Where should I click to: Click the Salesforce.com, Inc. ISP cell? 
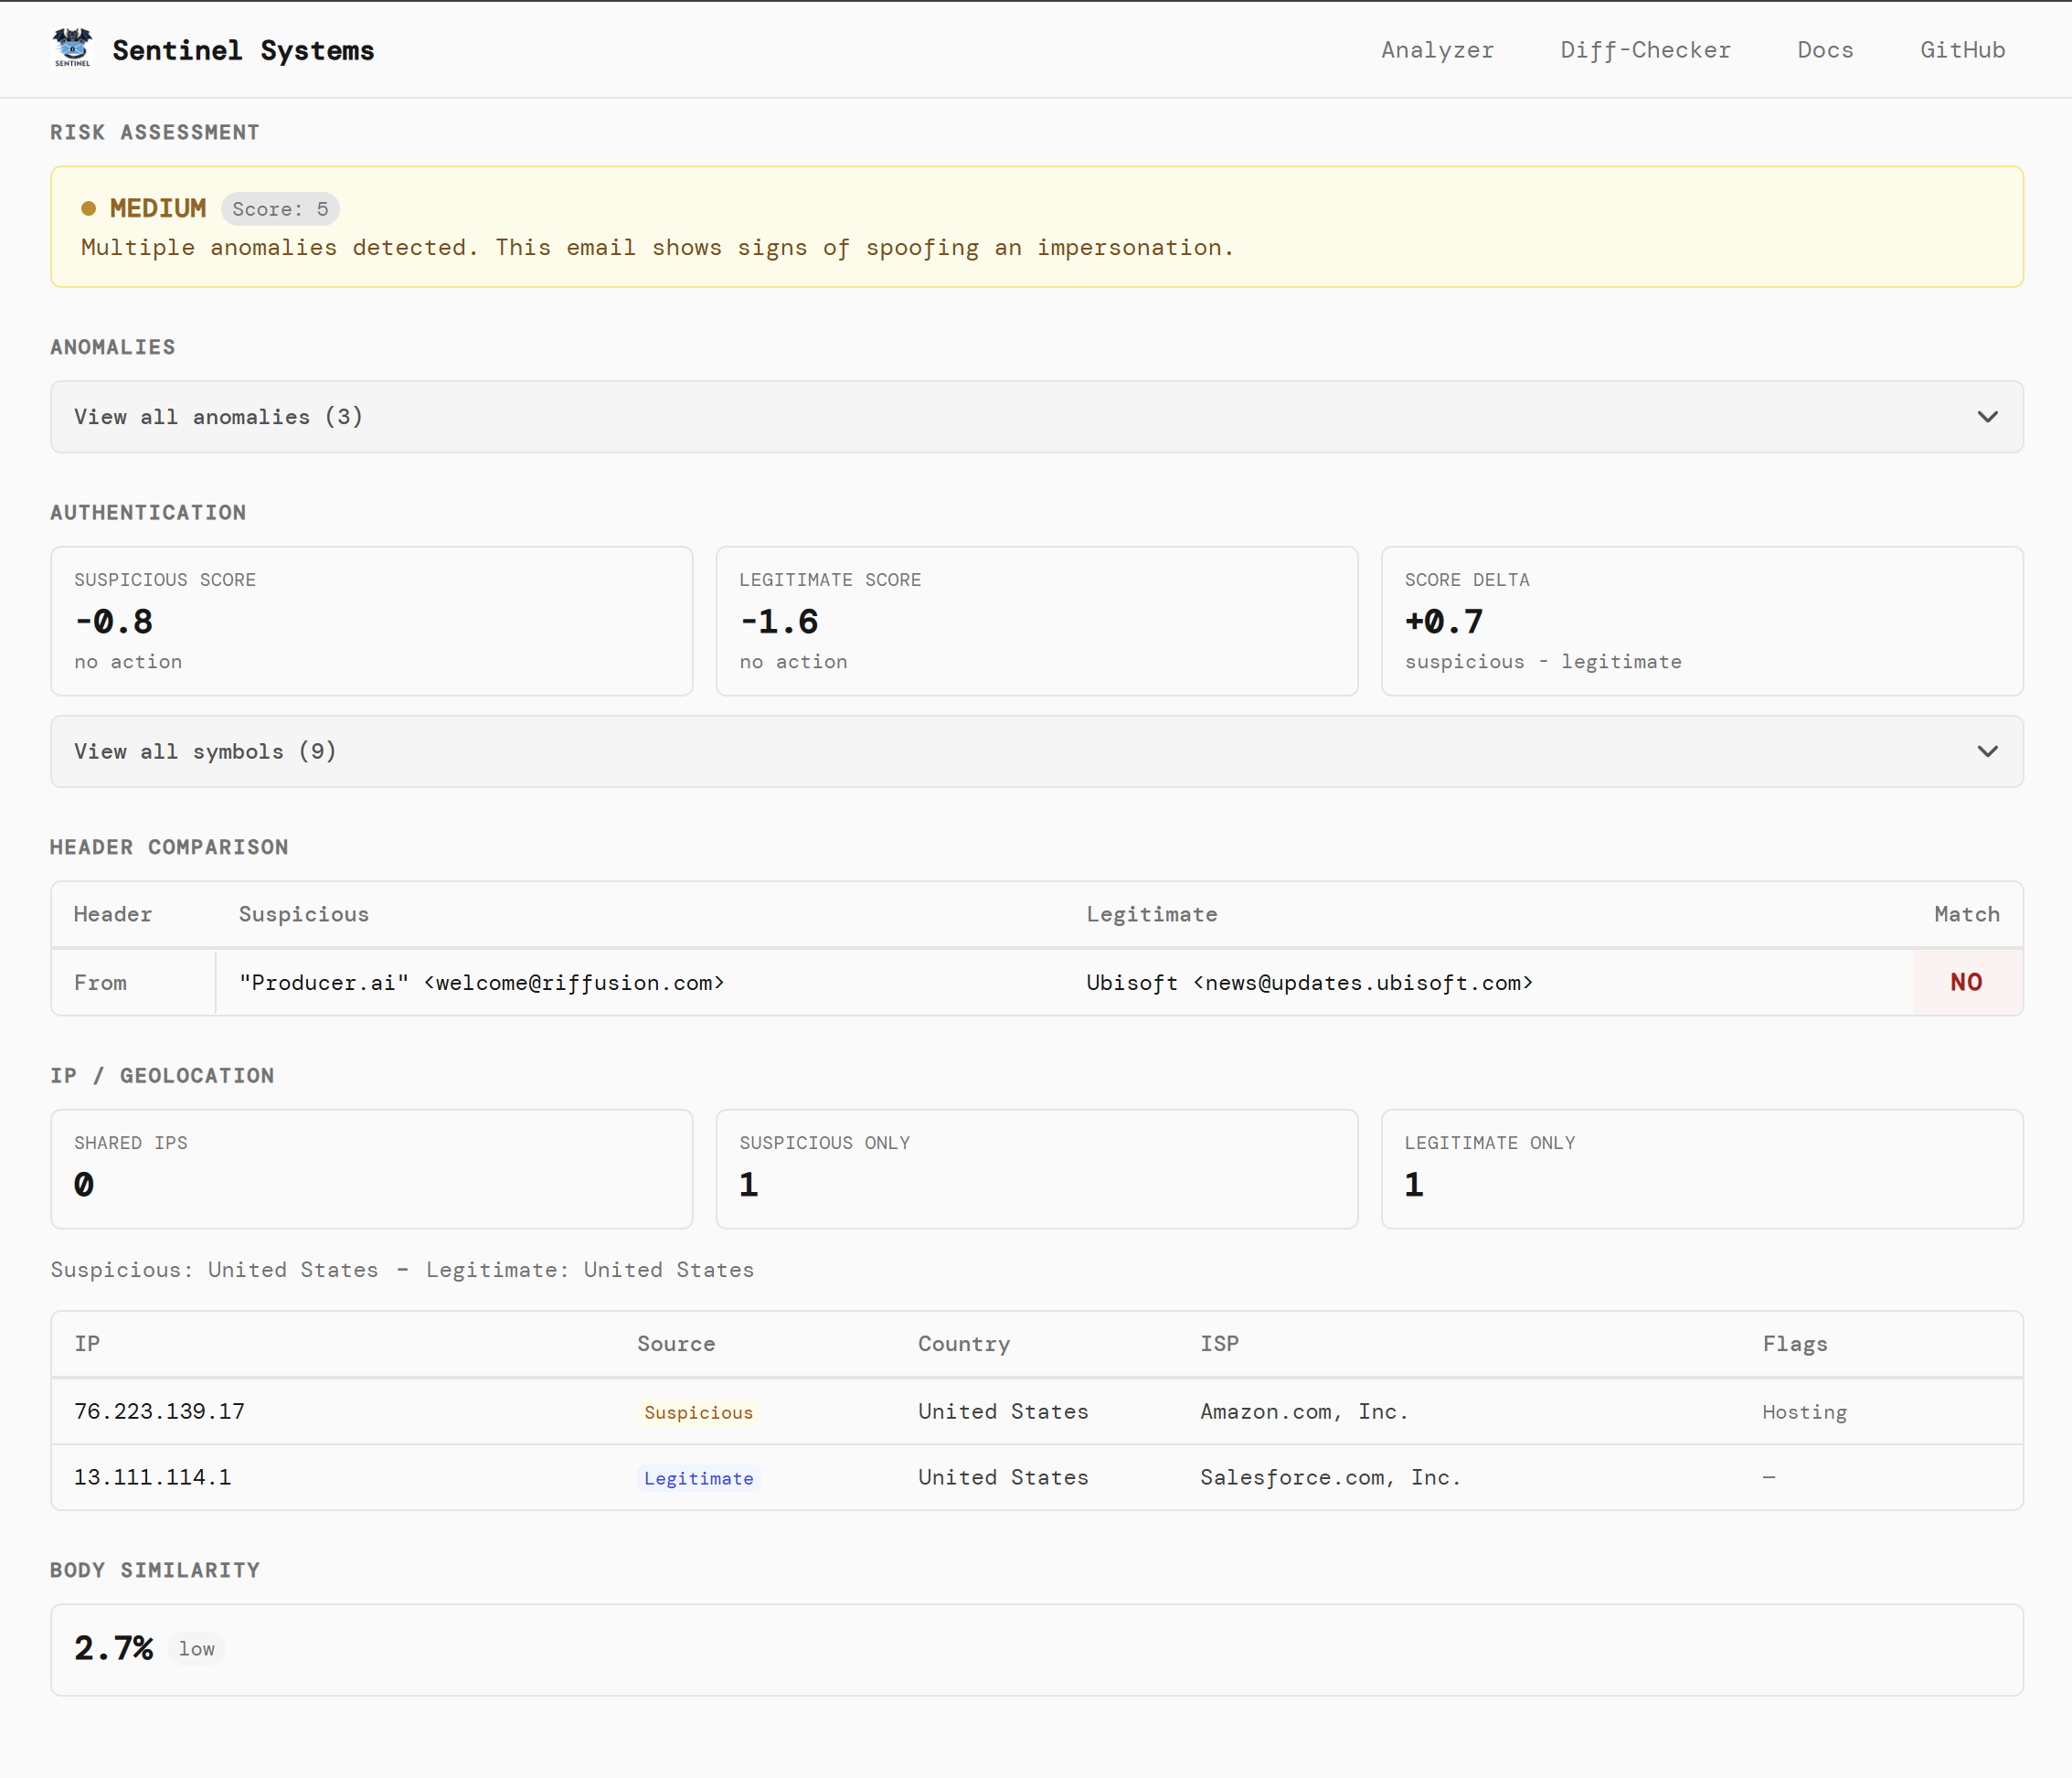pyautogui.click(x=1331, y=1477)
